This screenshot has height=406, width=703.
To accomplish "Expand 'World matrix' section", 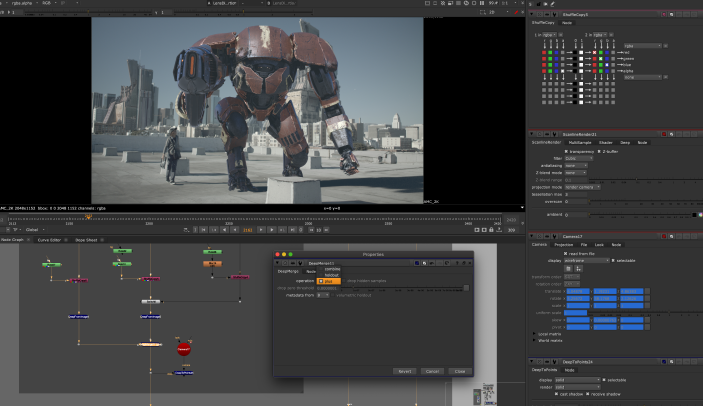I will coord(534,341).
